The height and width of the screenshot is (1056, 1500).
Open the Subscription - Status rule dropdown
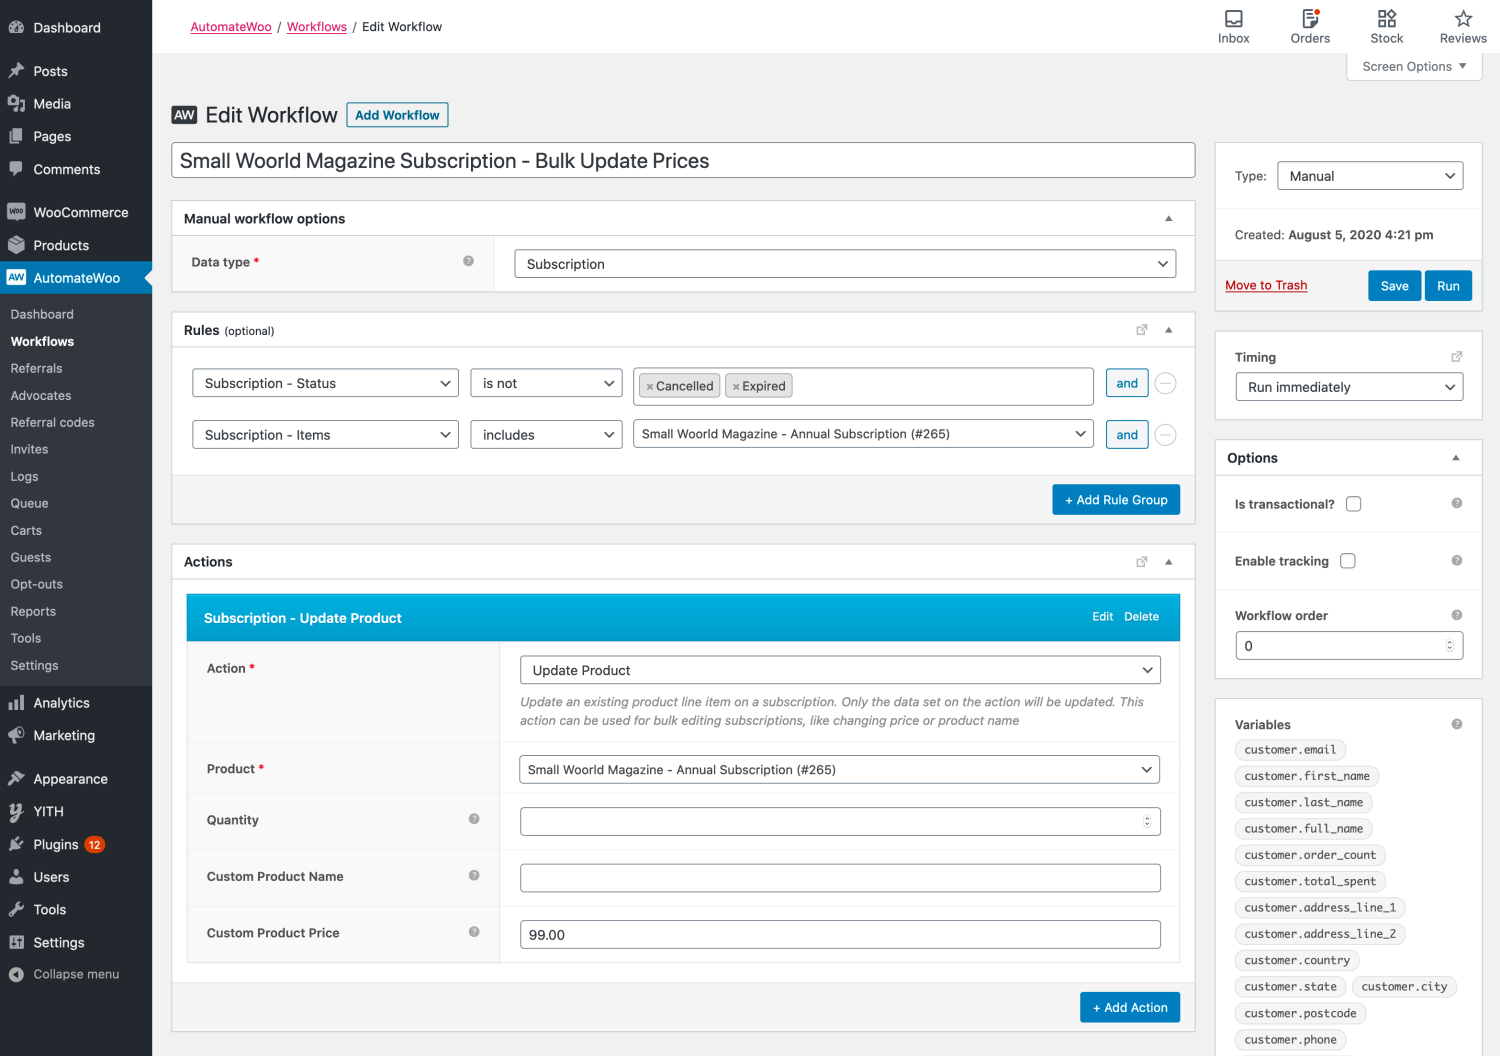pos(325,382)
